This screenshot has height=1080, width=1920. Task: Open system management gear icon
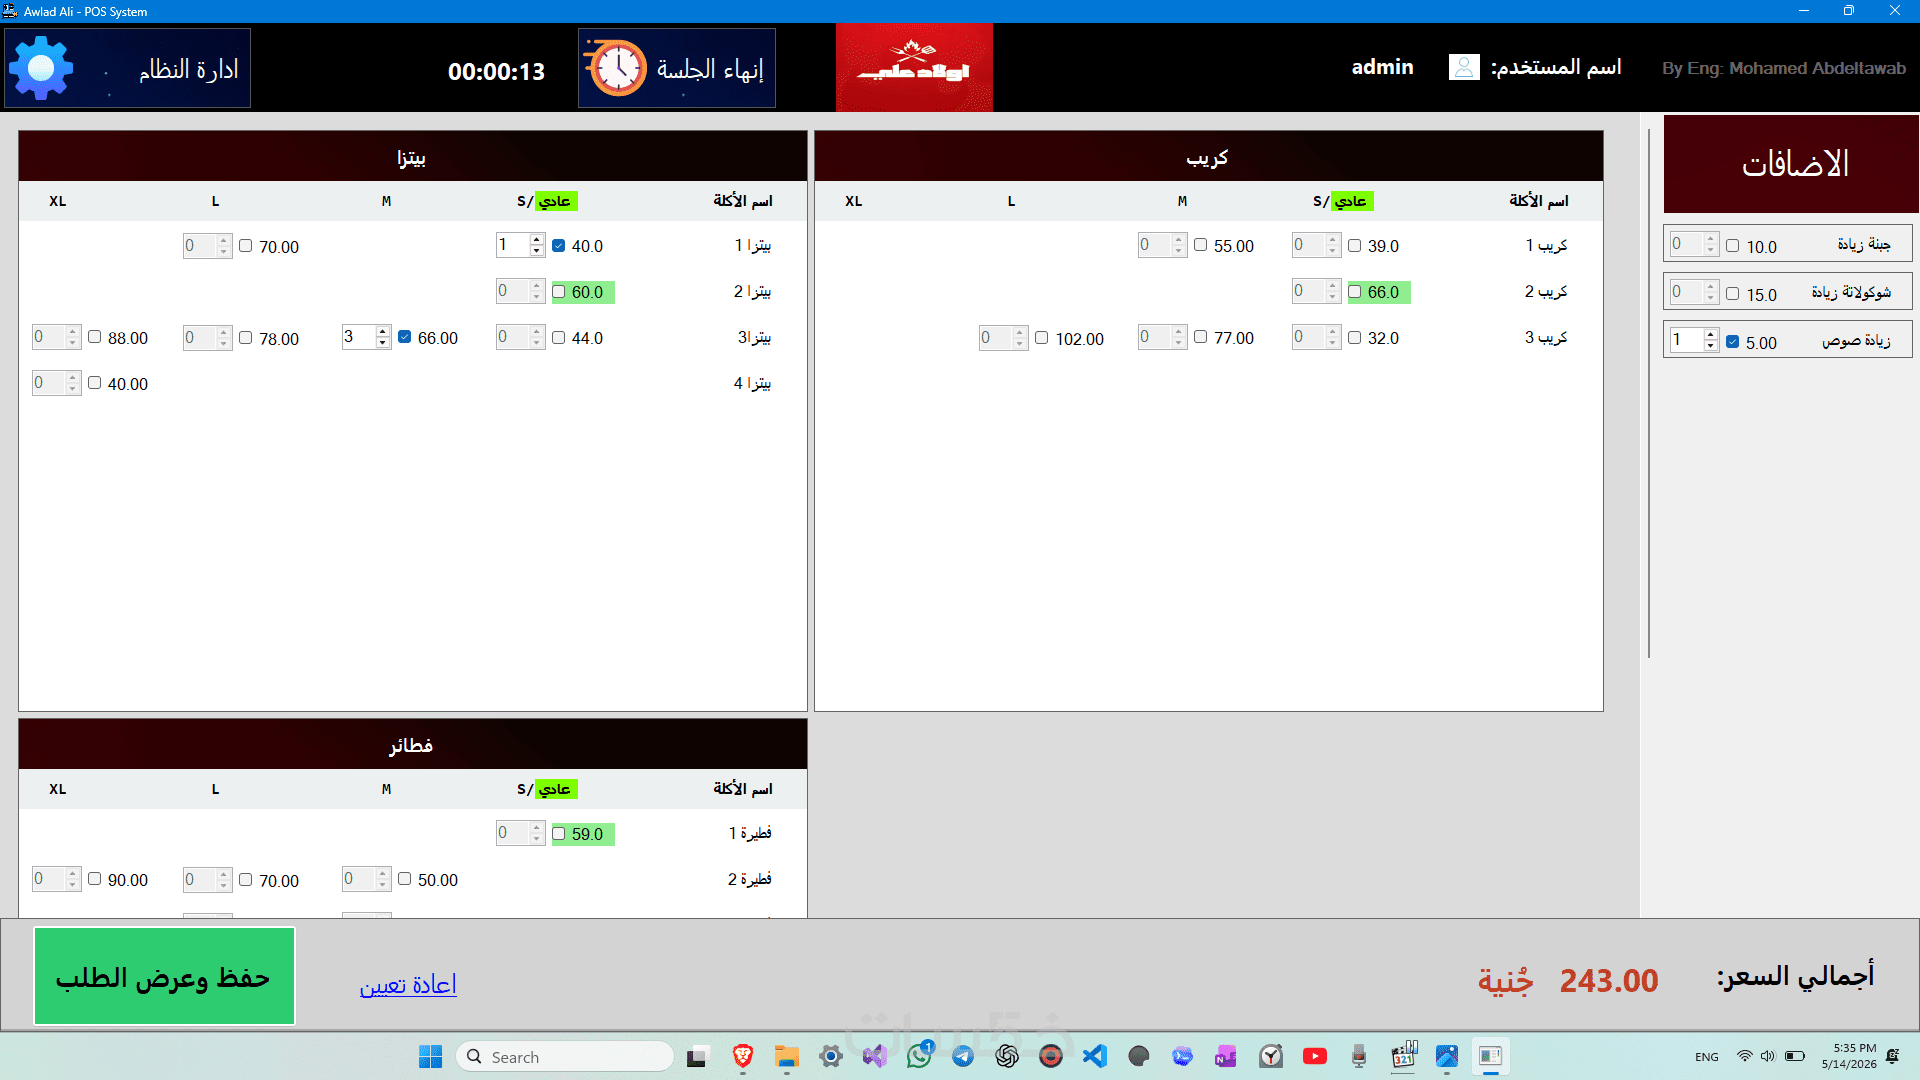[x=41, y=68]
